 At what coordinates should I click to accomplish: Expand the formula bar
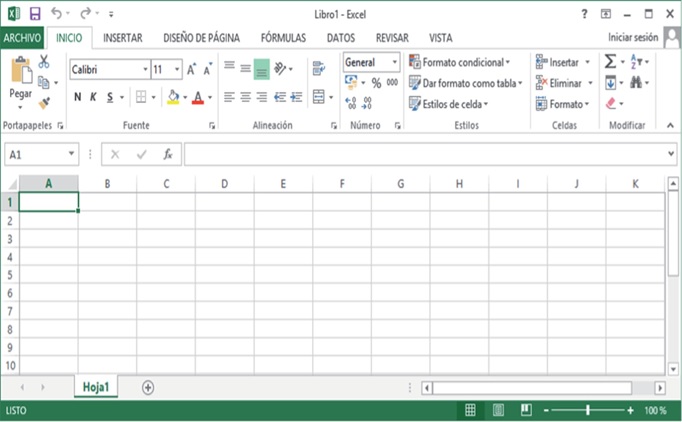point(671,154)
